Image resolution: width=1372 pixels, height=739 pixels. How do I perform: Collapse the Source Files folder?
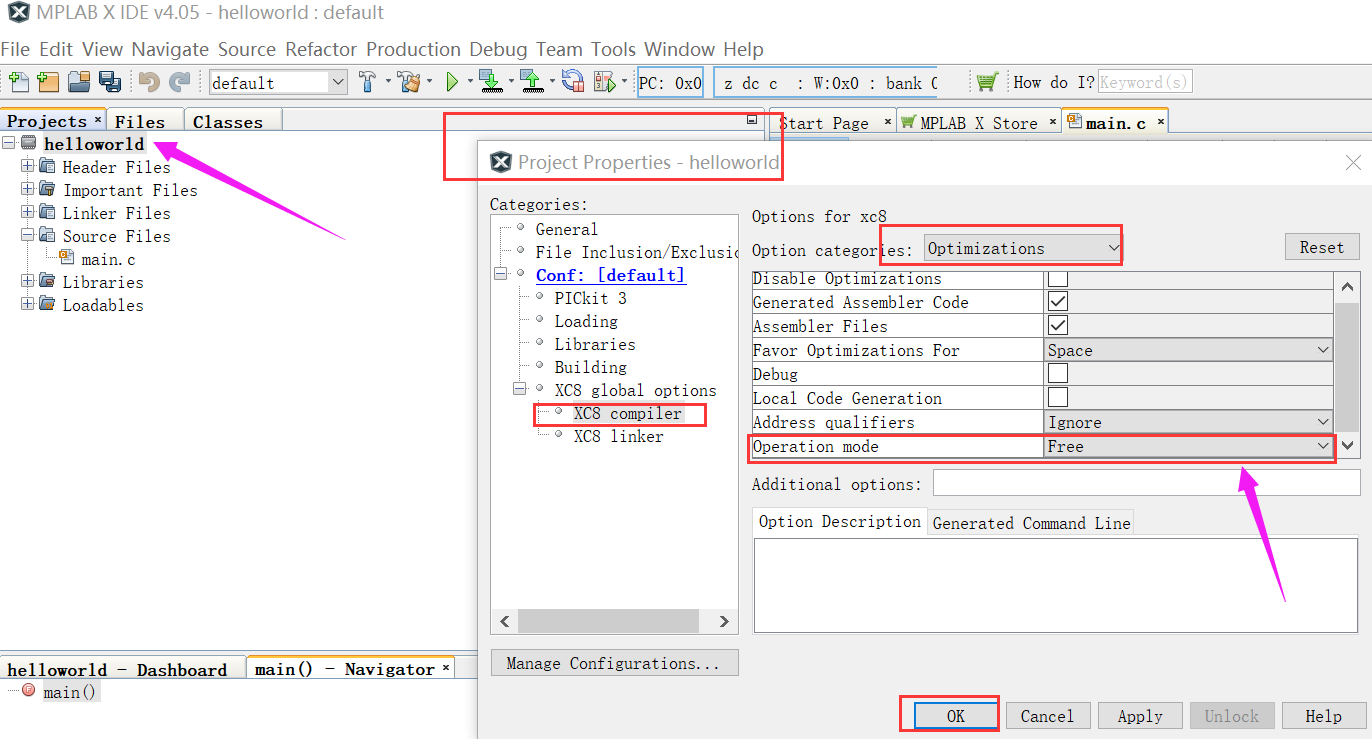coord(27,235)
